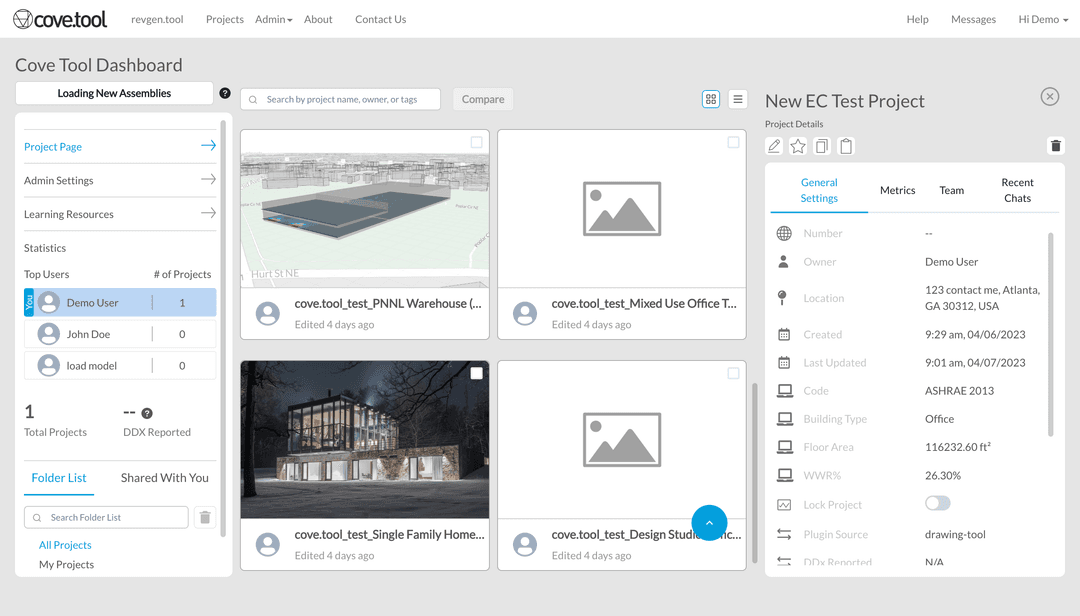The height and width of the screenshot is (616, 1080).
Task: Open revgen.tool link
Action: pos(157,19)
